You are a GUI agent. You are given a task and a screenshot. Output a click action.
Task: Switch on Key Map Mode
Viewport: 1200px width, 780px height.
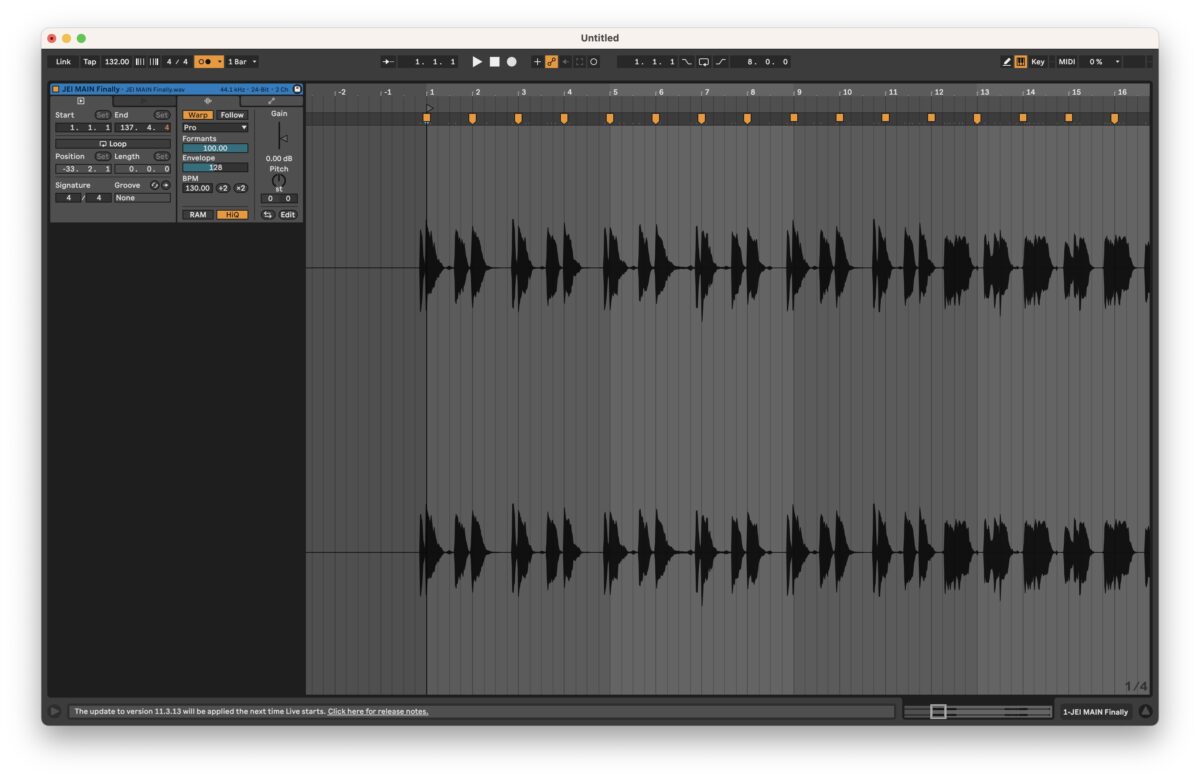(x=1038, y=62)
